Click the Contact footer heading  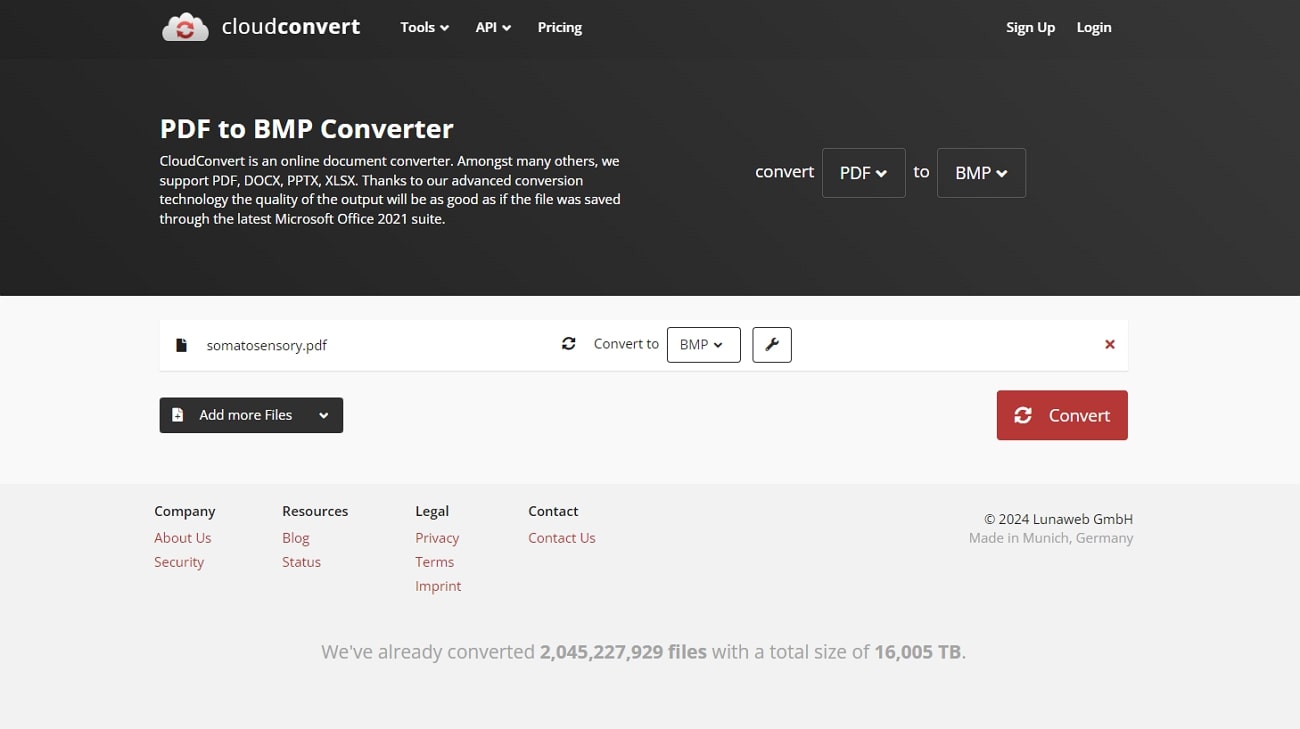(x=553, y=511)
